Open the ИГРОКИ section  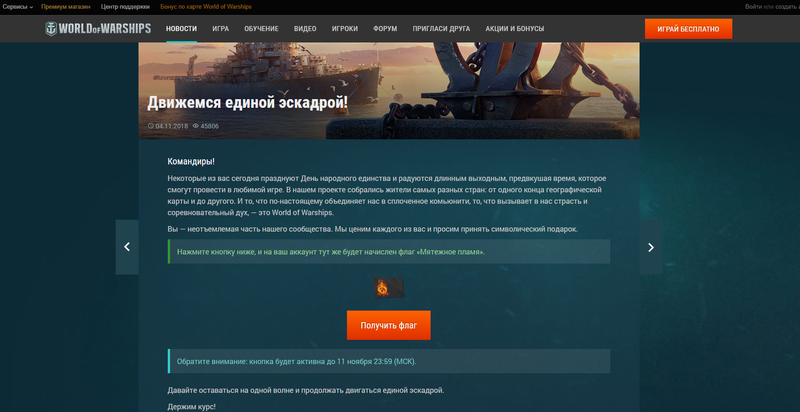346,29
